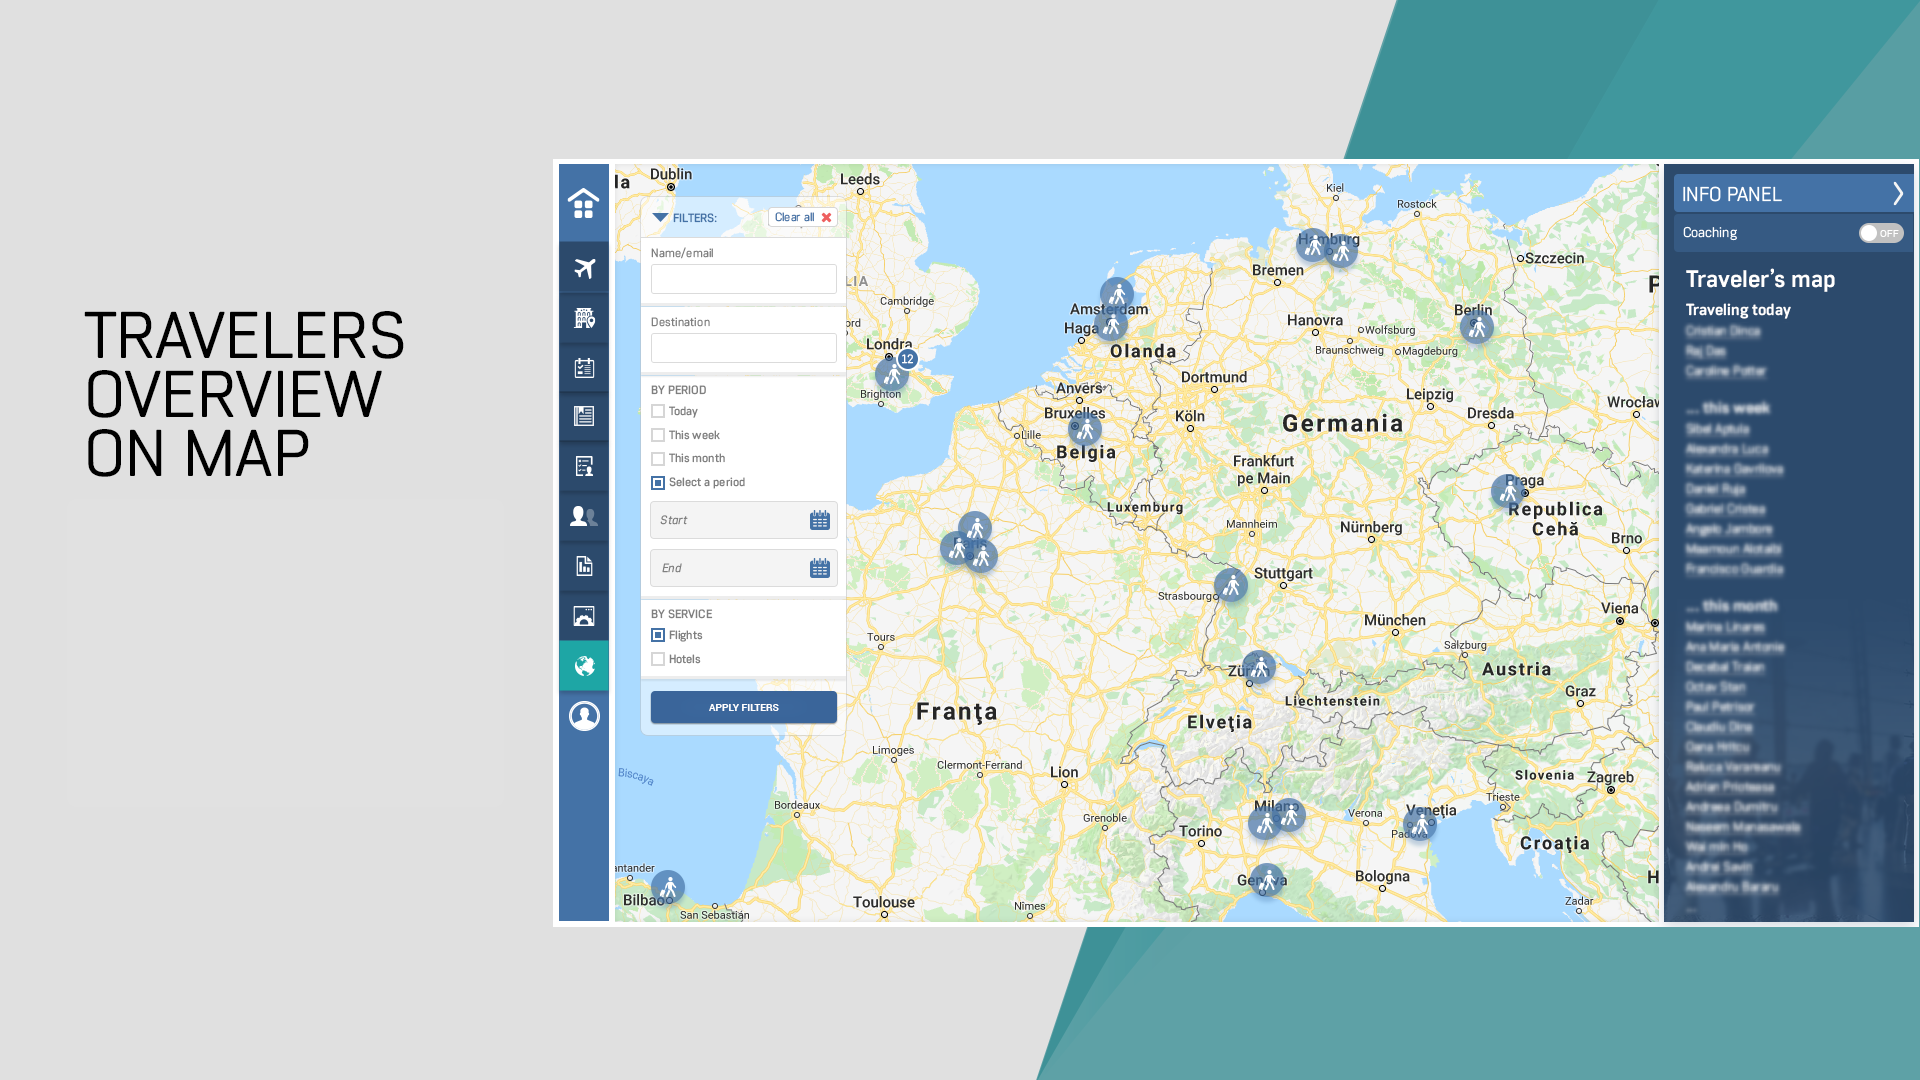The height and width of the screenshot is (1080, 1920).
Task: Click the traveler marker at Zürich
Action: click(x=1259, y=667)
